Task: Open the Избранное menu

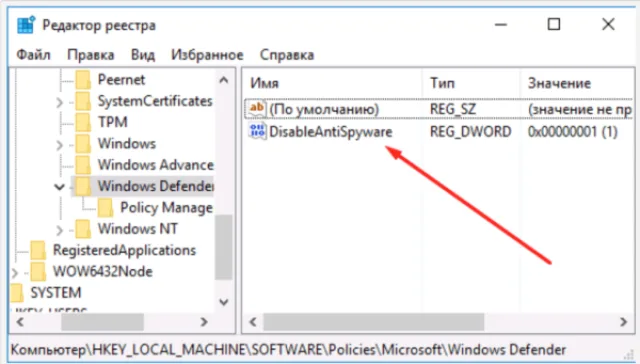Action: tap(207, 55)
